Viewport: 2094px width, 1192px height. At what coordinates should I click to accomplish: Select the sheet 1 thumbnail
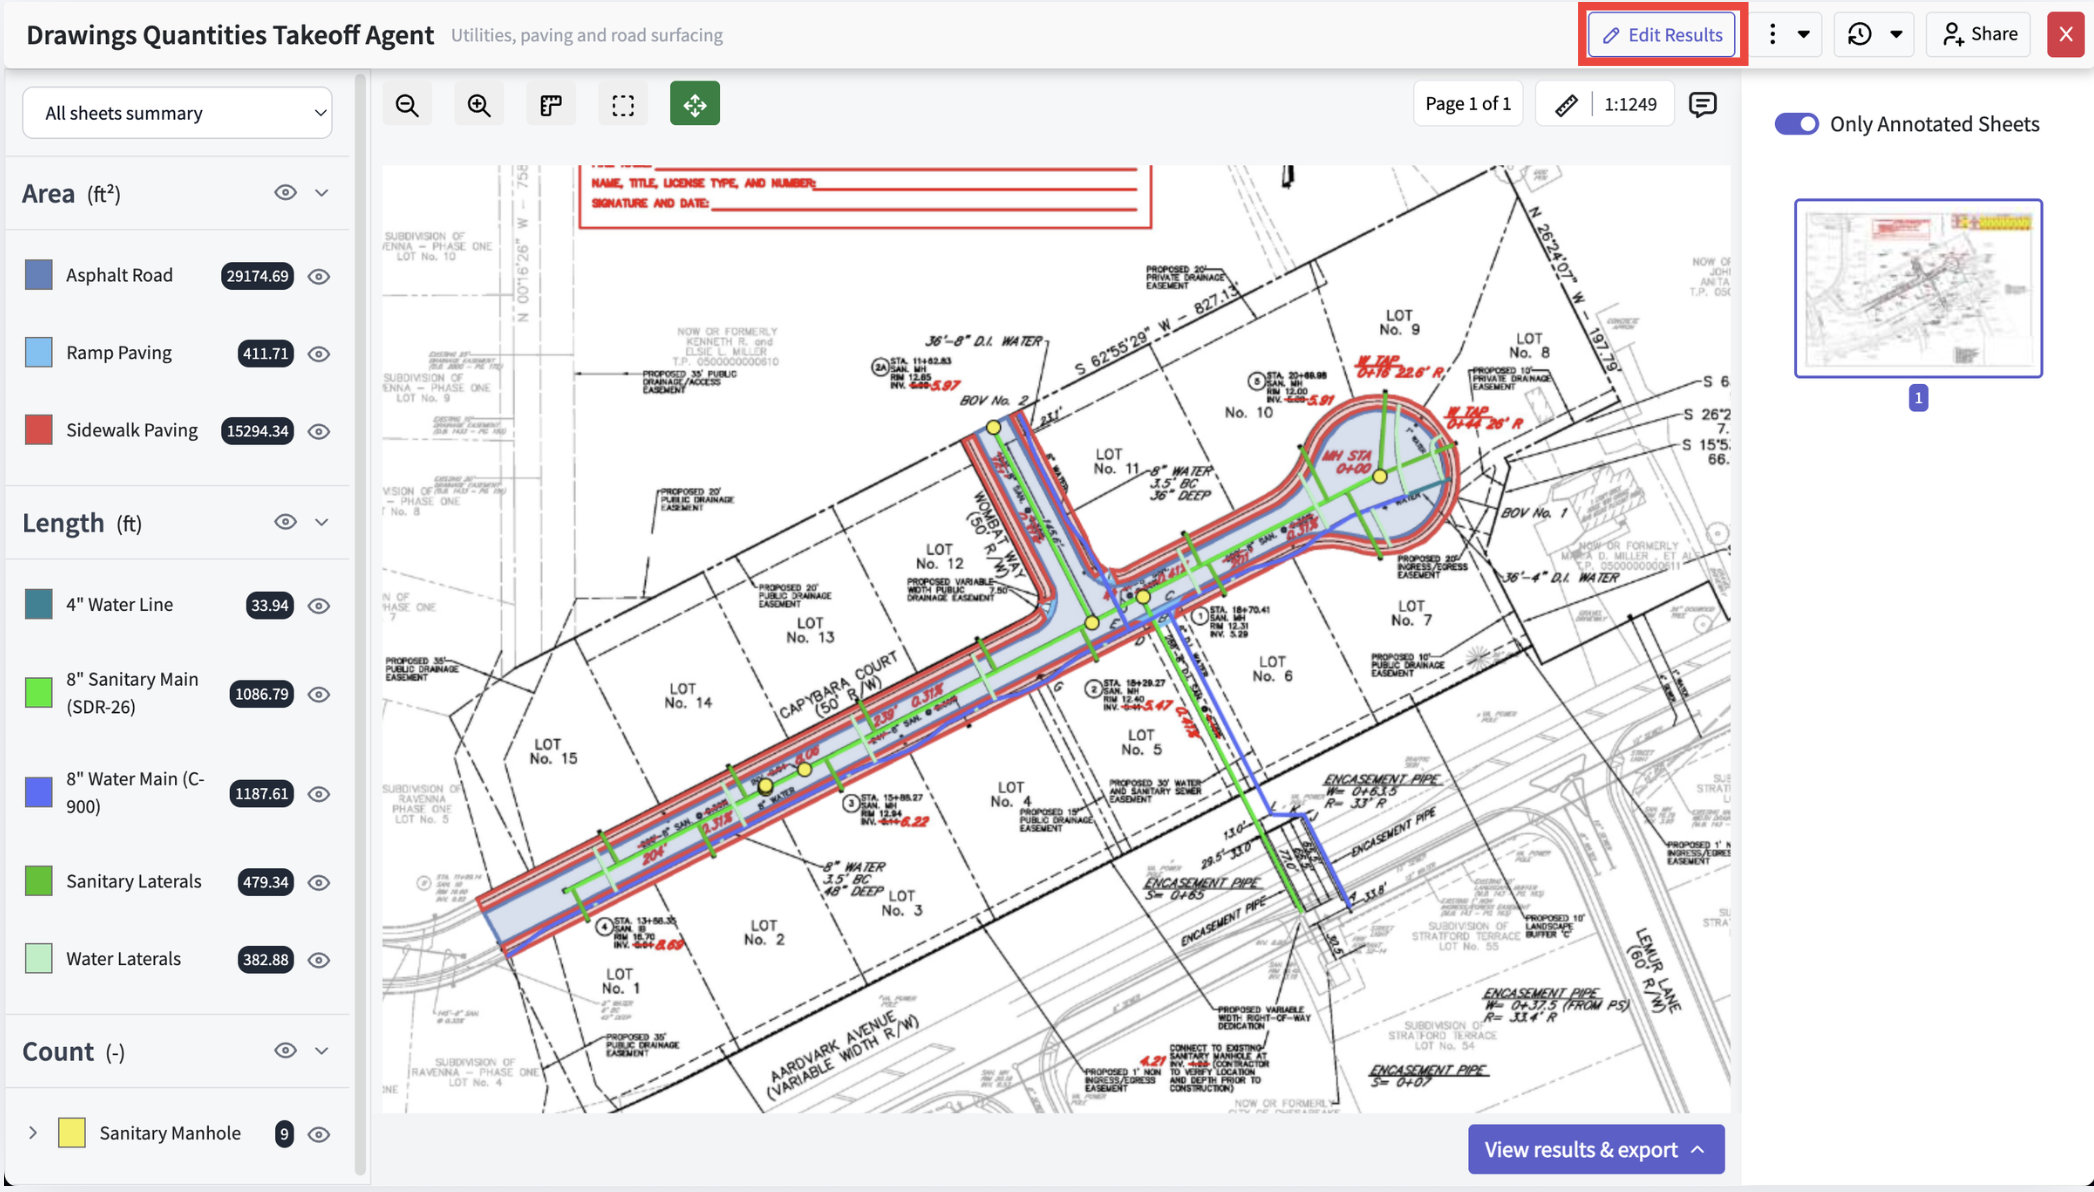1918,288
